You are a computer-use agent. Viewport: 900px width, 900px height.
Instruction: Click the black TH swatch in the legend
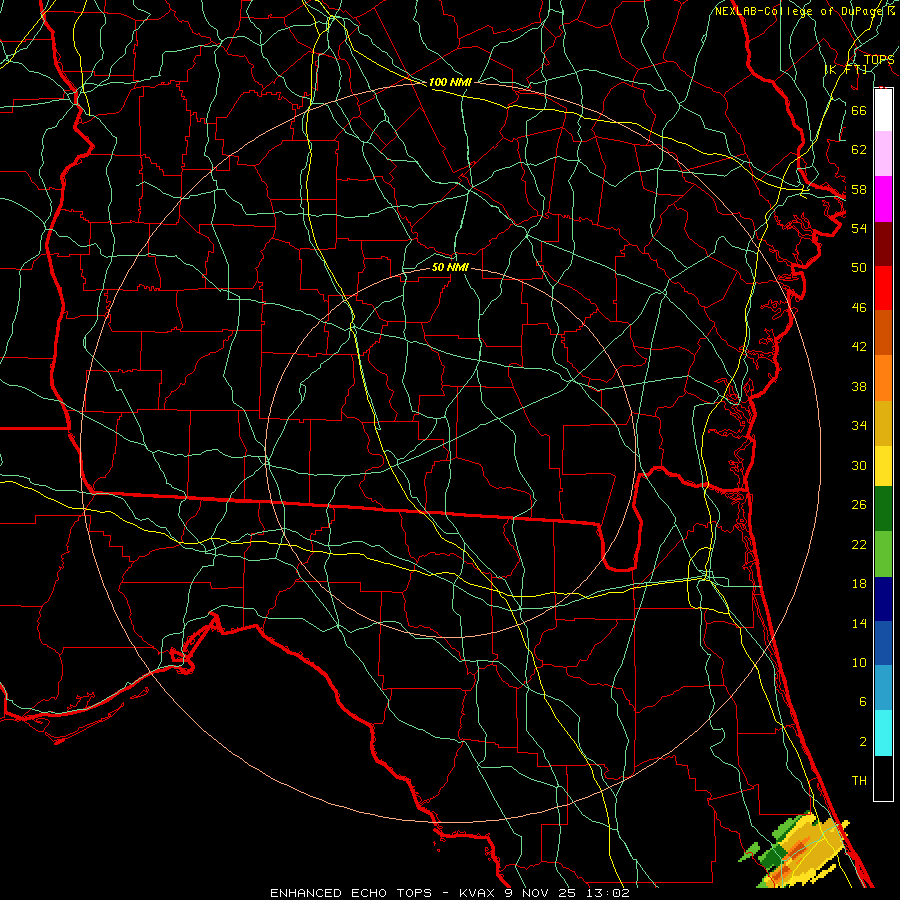[883, 778]
